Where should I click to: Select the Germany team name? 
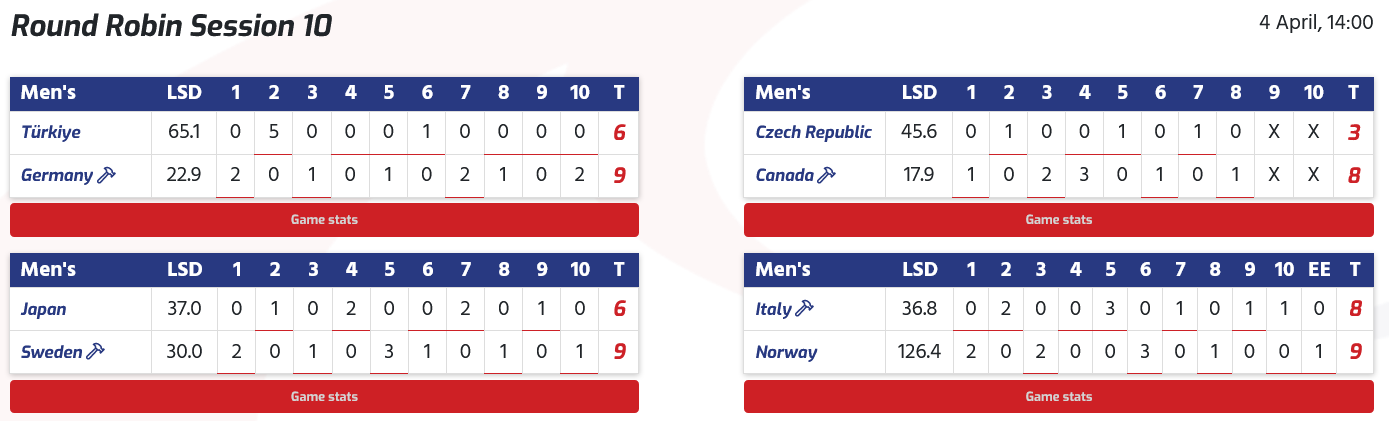pyautogui.click(x=57, y=175)
